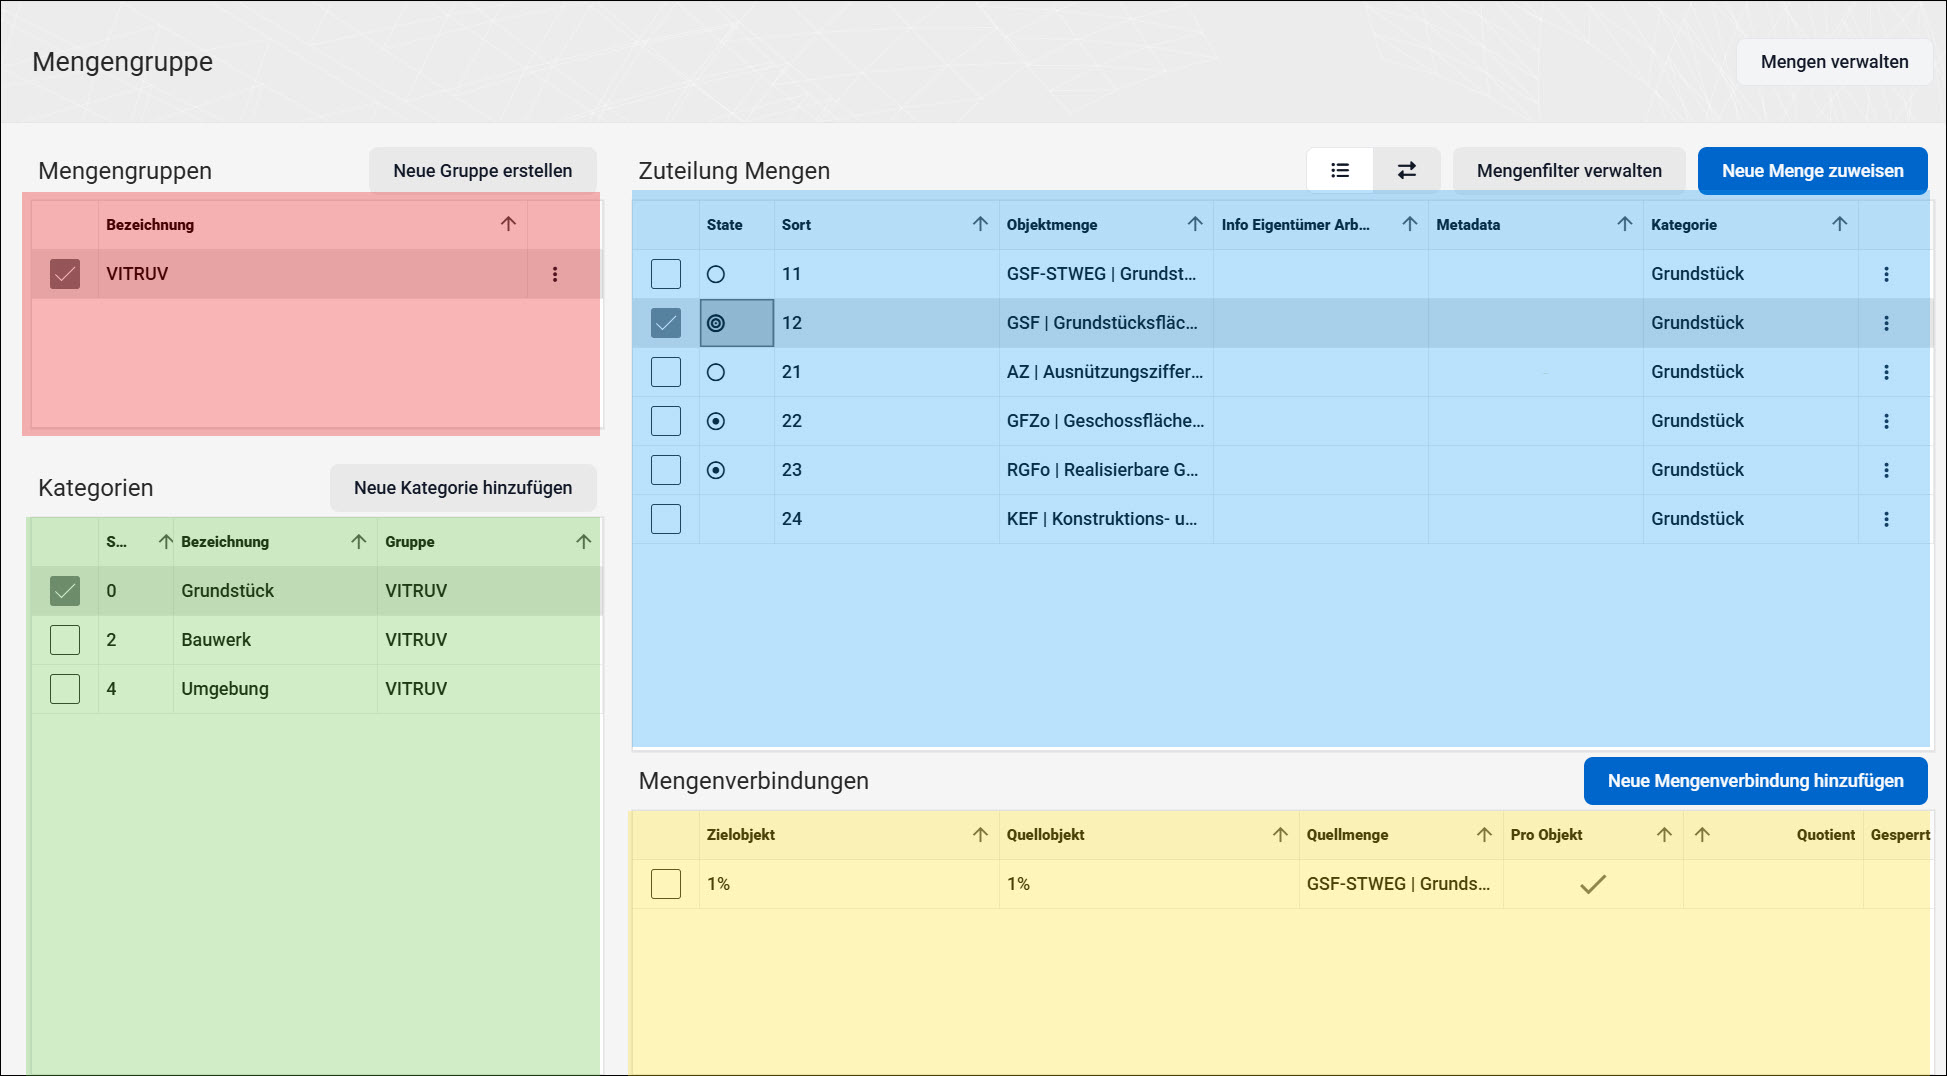Sort Quellmenge column using its arrow

(x=1484, y=834)
